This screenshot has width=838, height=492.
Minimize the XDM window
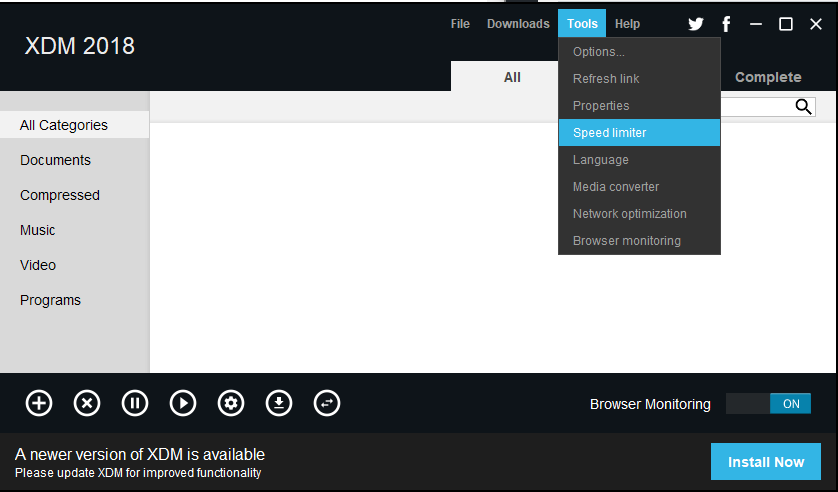pyautogui.click(x=755, y=24)
